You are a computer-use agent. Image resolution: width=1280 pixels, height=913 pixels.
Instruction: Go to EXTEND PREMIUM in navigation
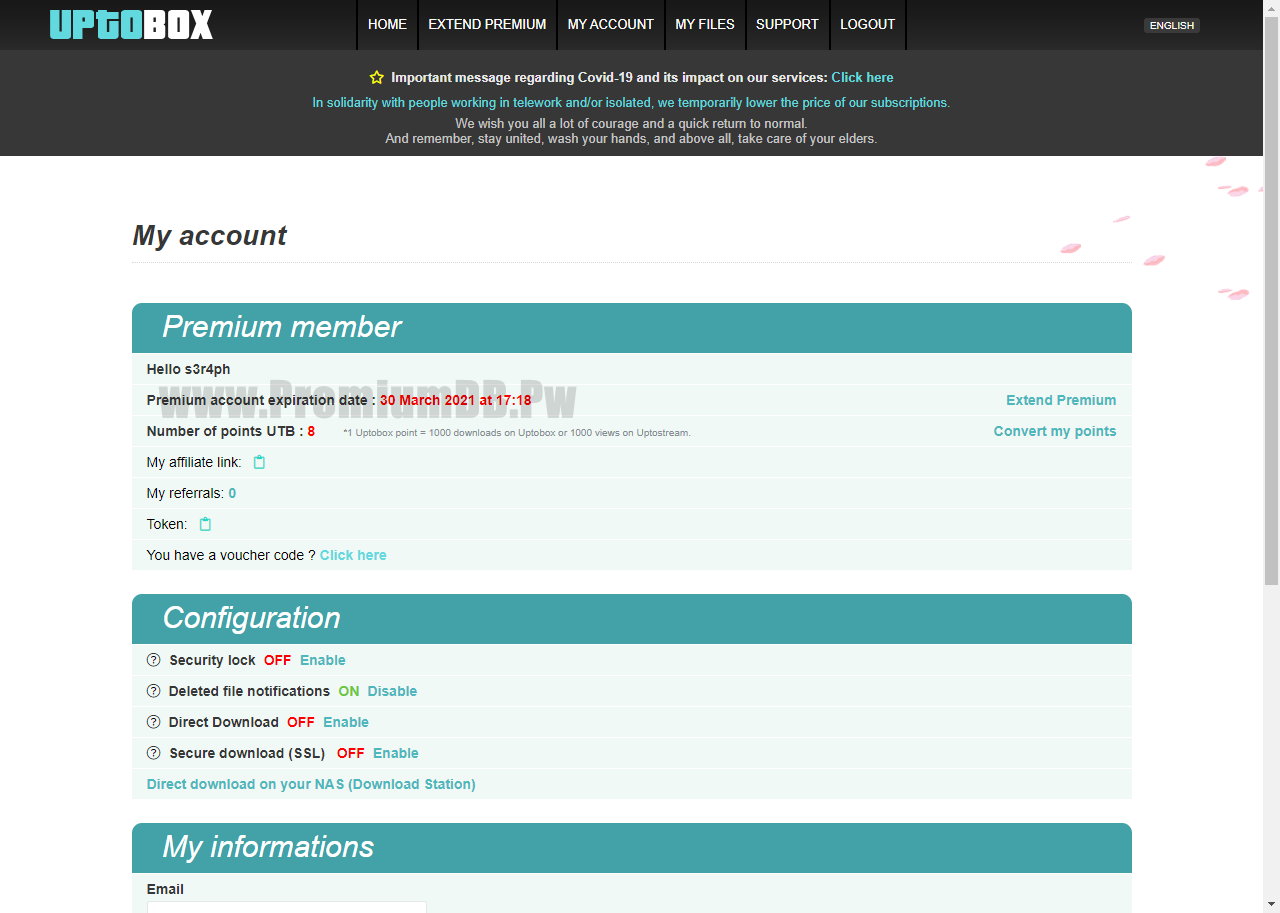(x=487, y=24)
